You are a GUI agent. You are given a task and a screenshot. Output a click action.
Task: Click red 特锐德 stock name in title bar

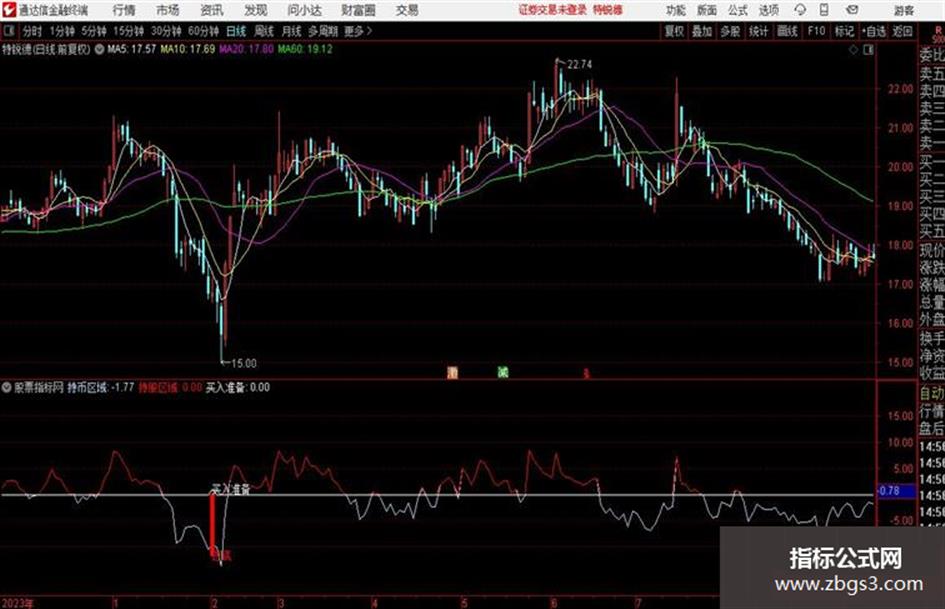(x=608, y=10)
